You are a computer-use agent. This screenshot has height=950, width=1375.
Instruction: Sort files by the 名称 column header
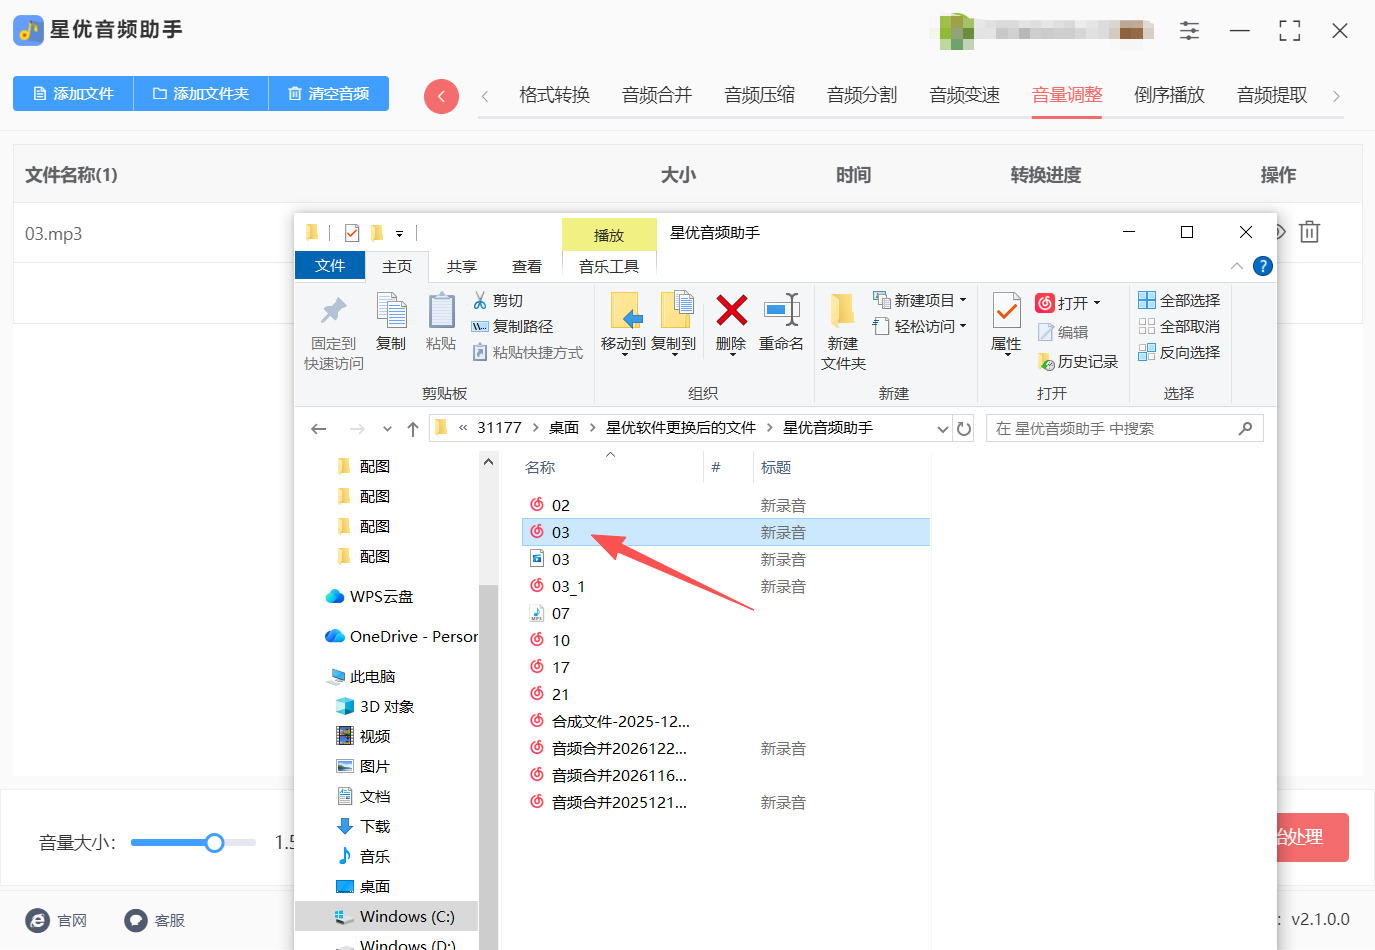pos(540,467)
